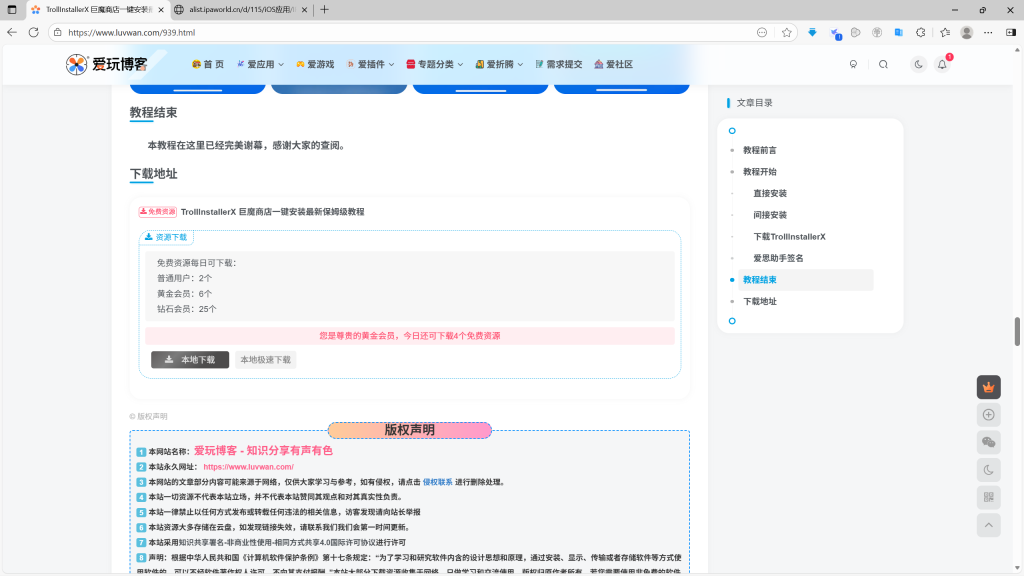Open a new browser tab
Screen dimensions: 1024x576
tap(325, 10)
